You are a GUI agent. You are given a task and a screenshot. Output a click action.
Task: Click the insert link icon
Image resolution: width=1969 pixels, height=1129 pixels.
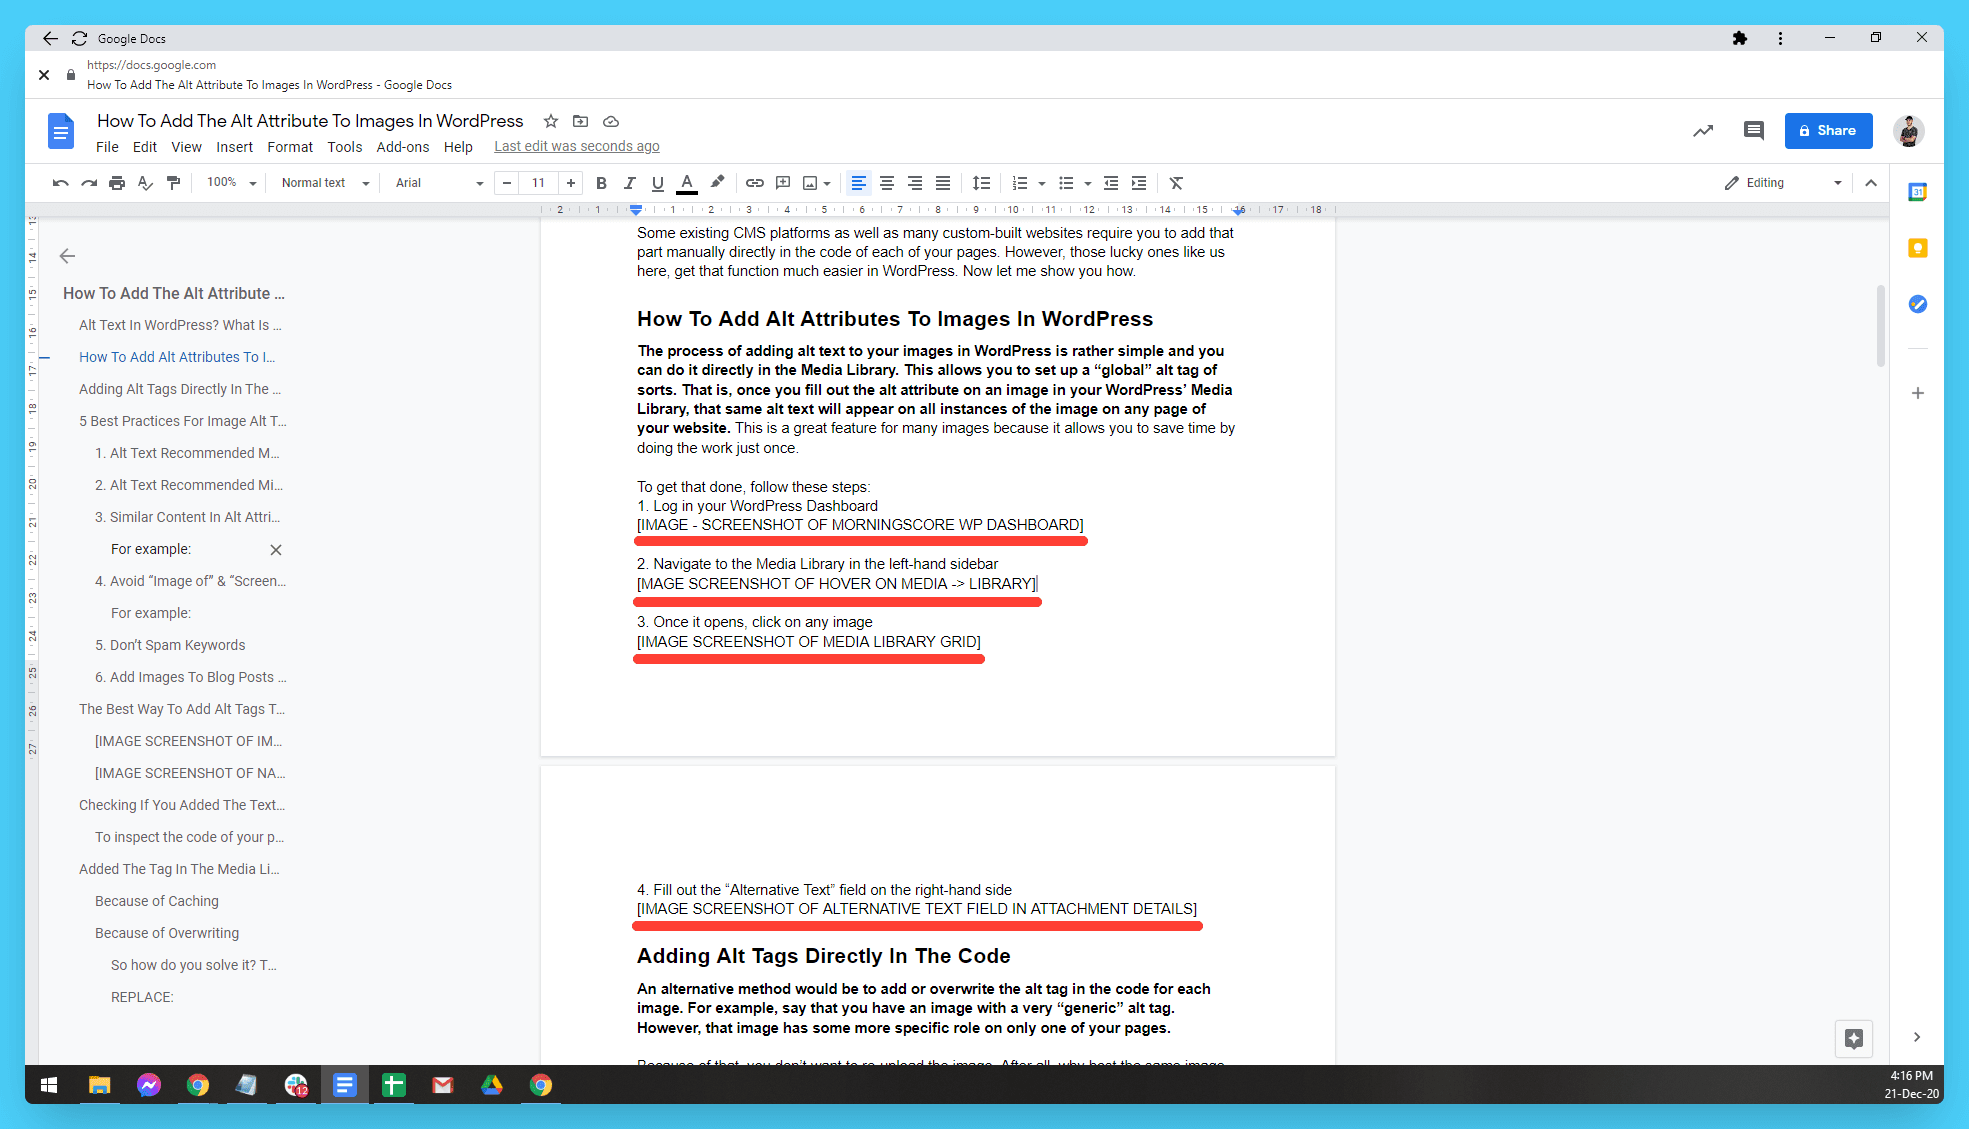pyautogui.click(x=755, y=183)
